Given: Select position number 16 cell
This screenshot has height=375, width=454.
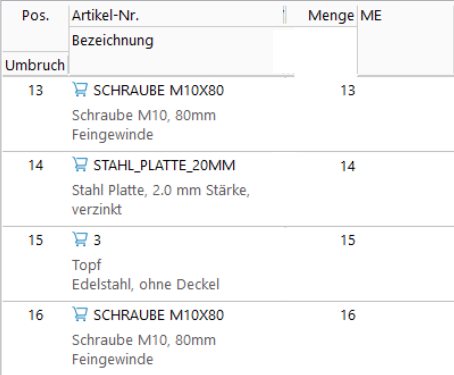Looking at the screenshot, I should (36, 315).
